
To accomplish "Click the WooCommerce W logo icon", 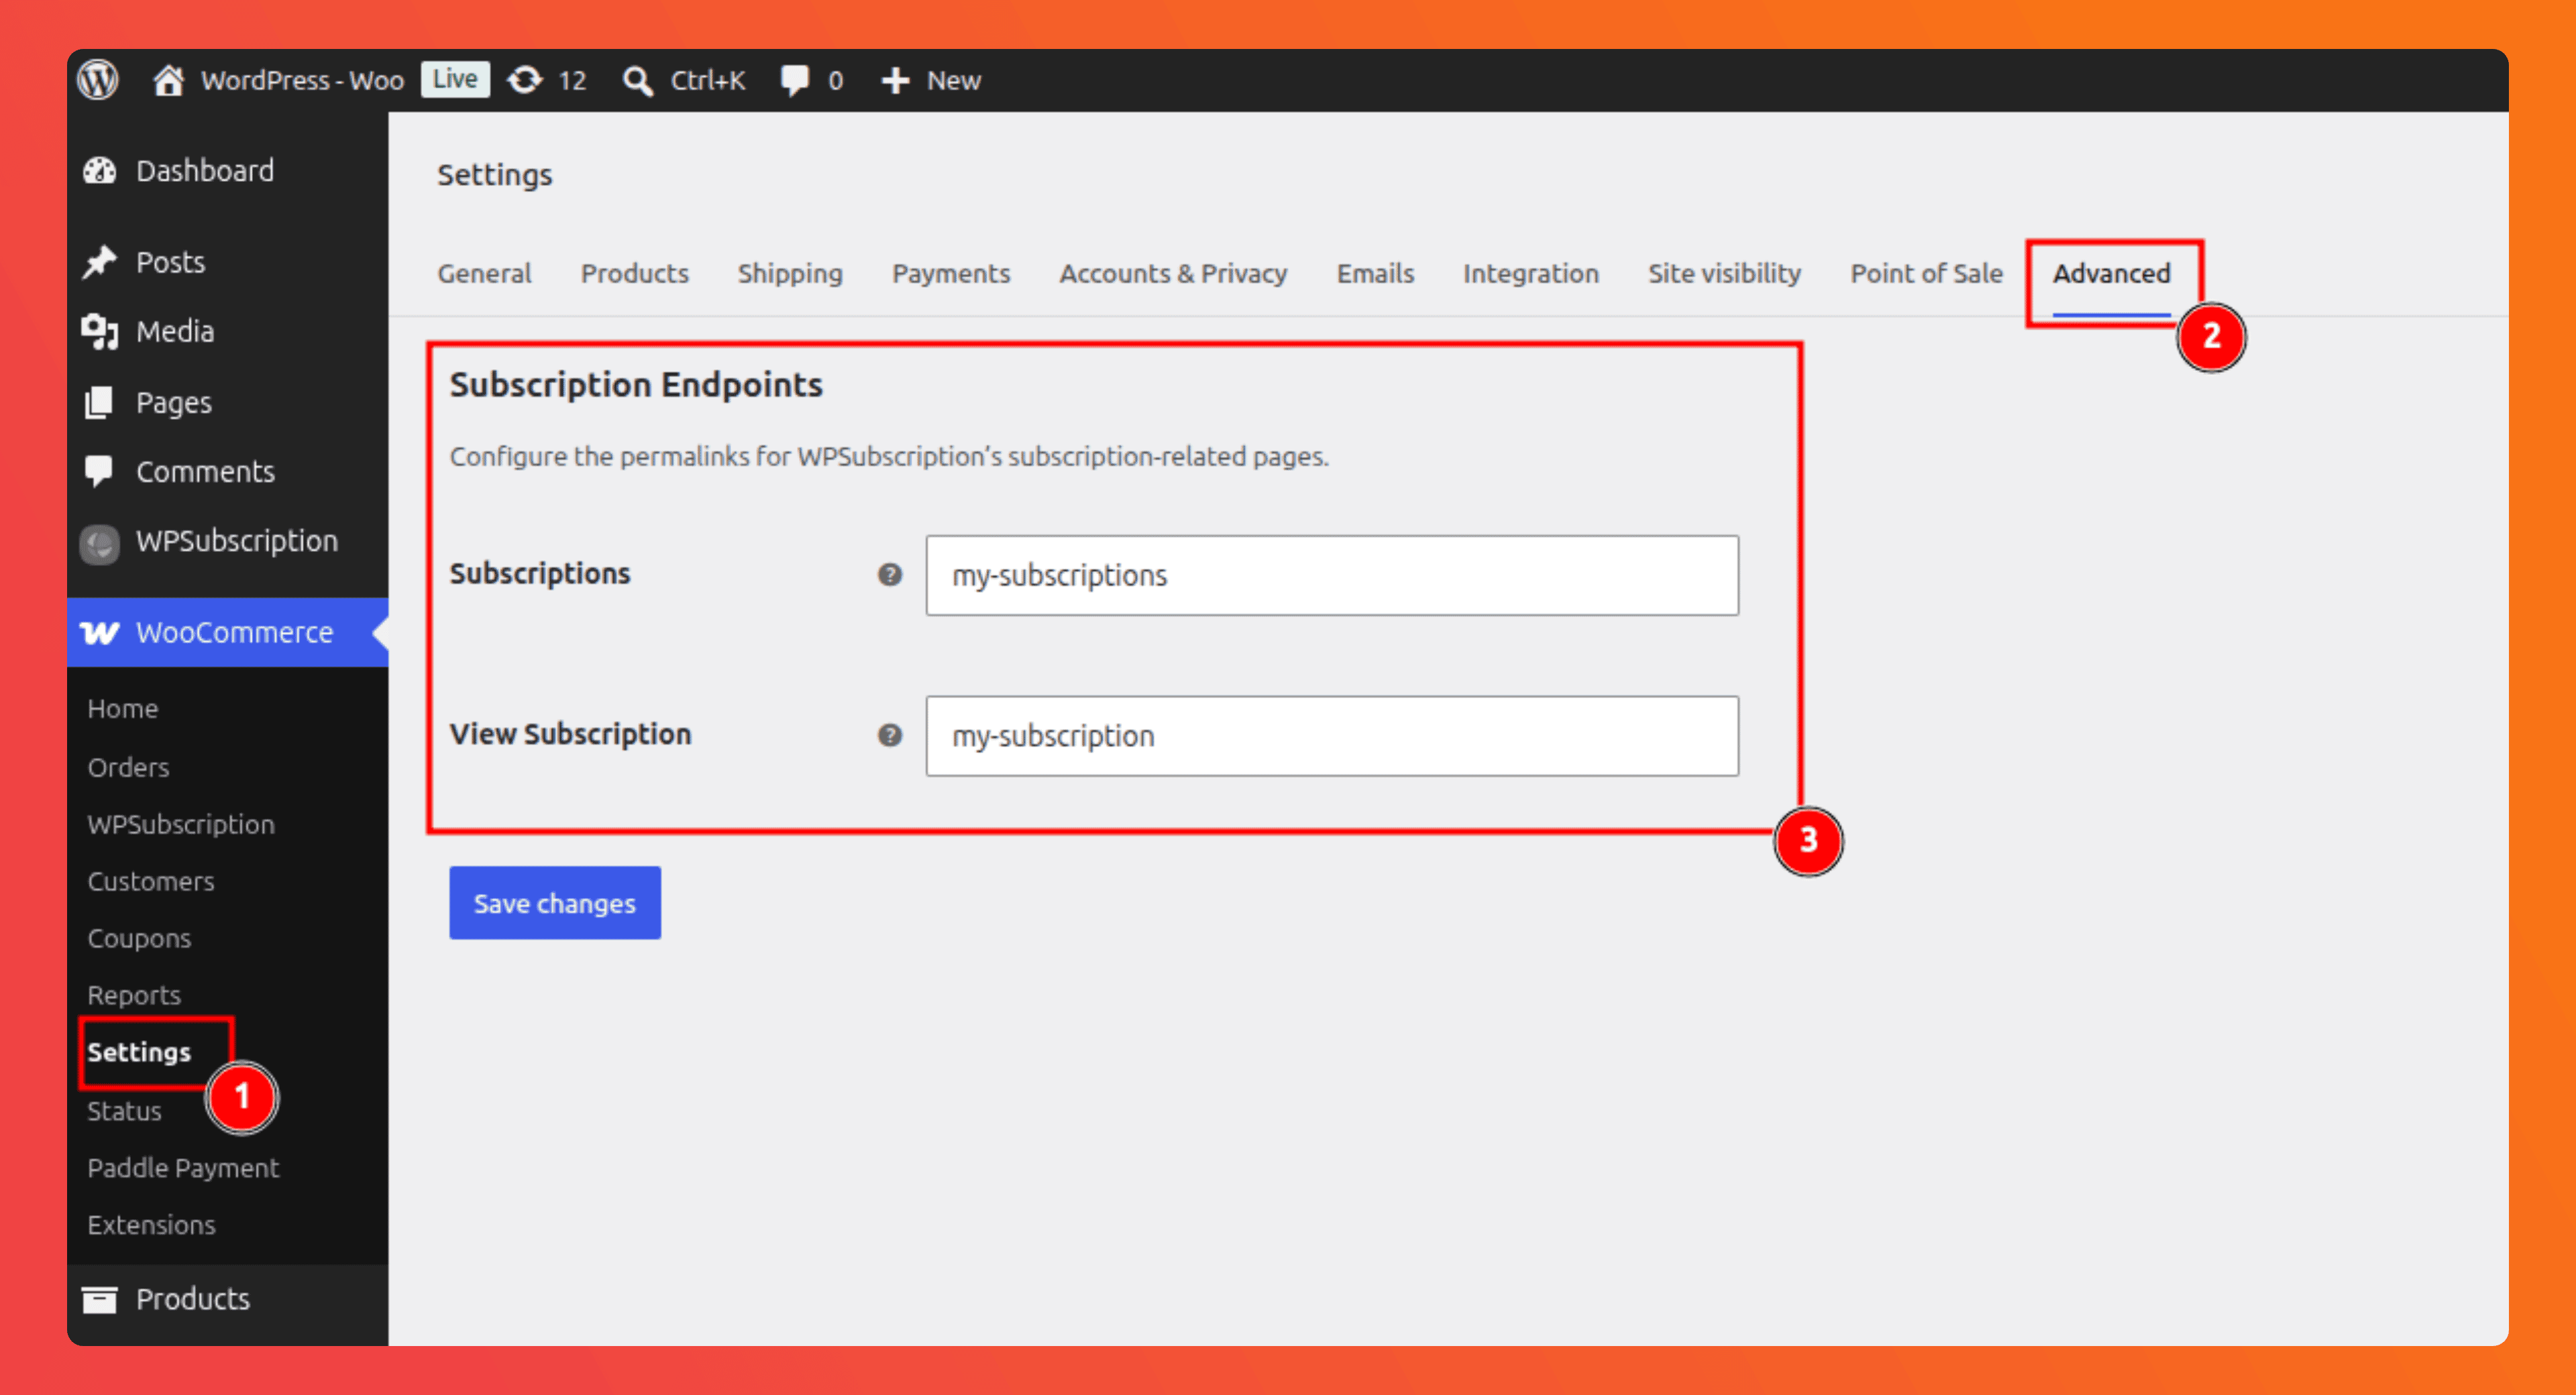I will coord(99,632).
